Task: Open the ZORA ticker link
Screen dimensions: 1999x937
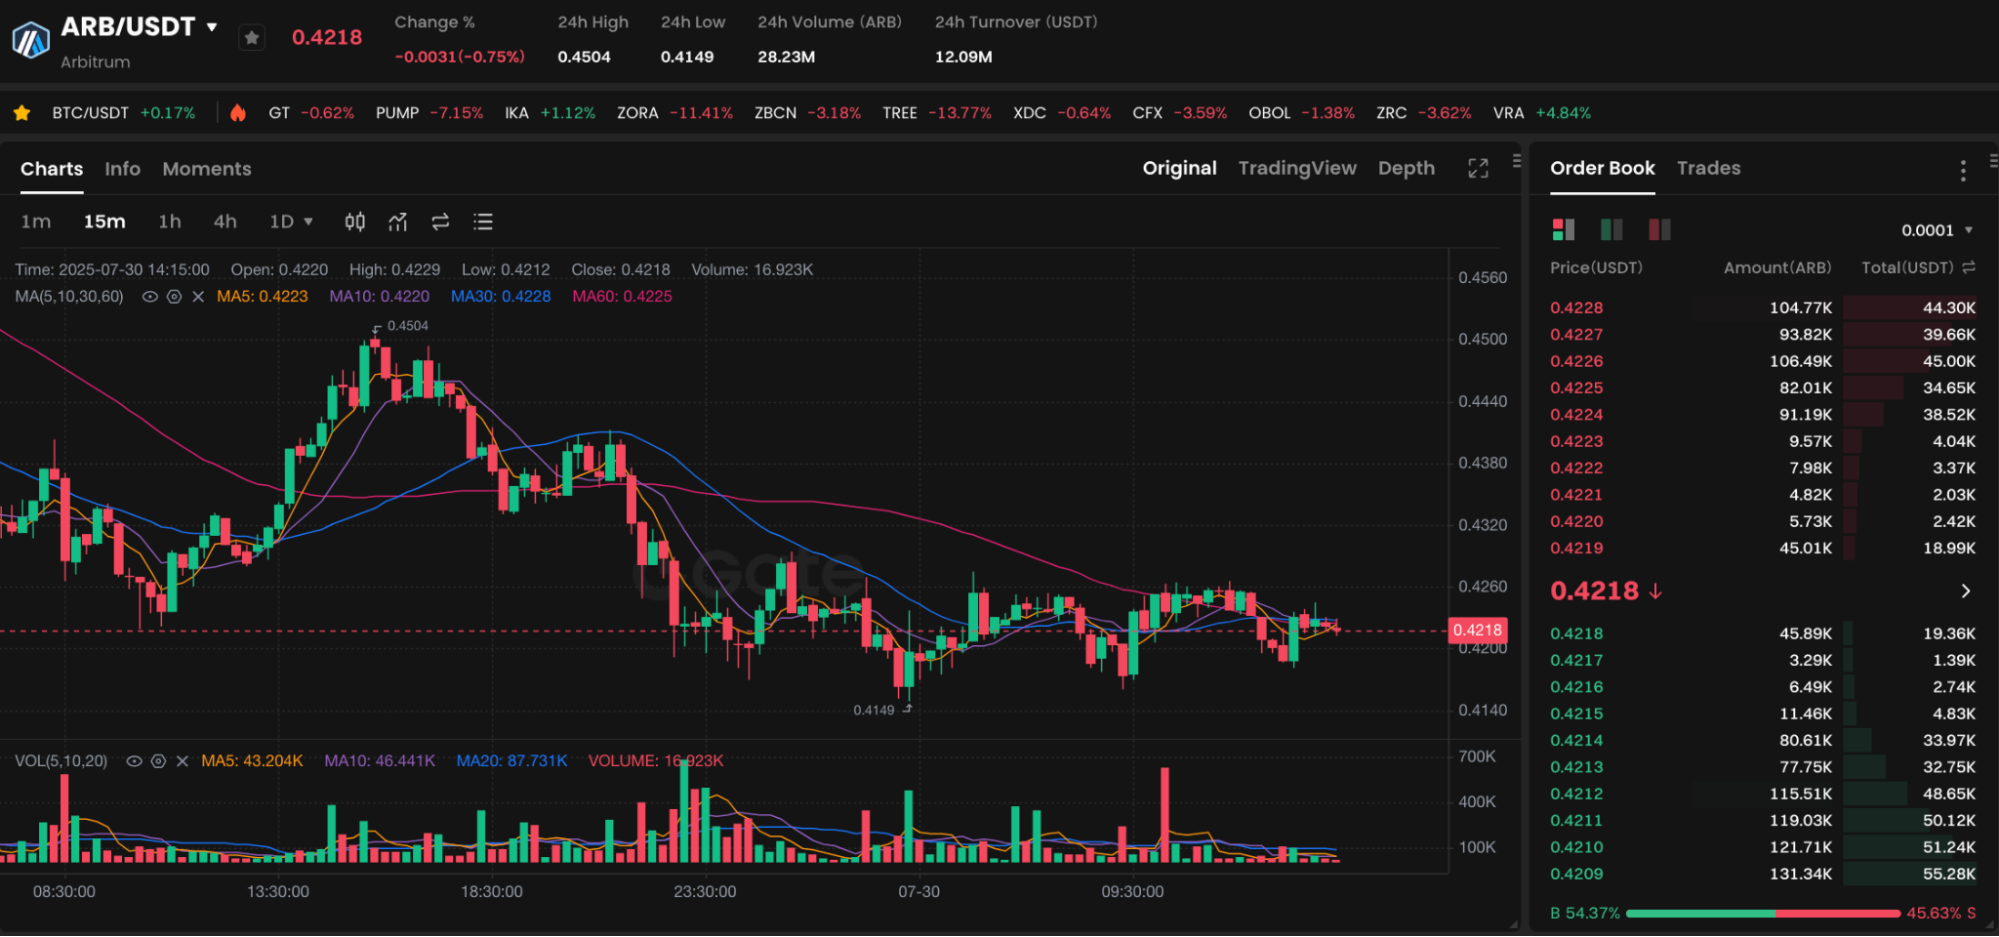Action: [x=675, y=113]
